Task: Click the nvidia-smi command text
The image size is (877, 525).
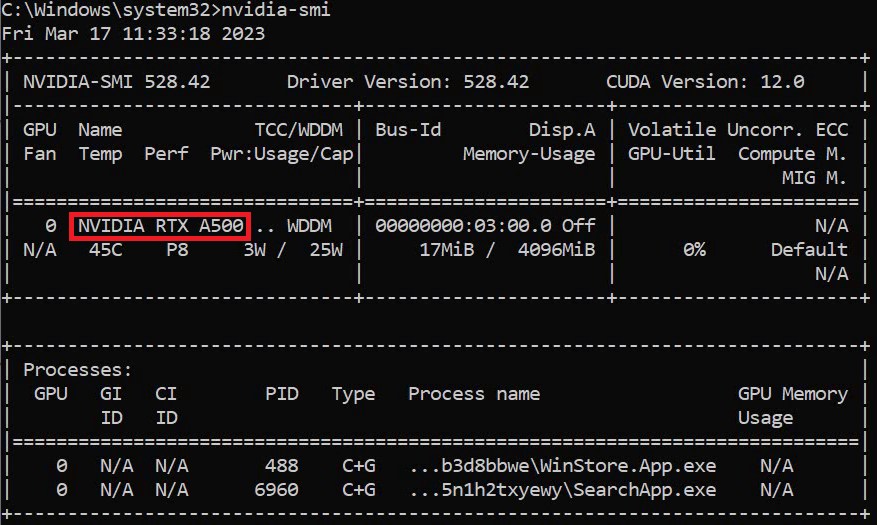Action: [276, 10]
